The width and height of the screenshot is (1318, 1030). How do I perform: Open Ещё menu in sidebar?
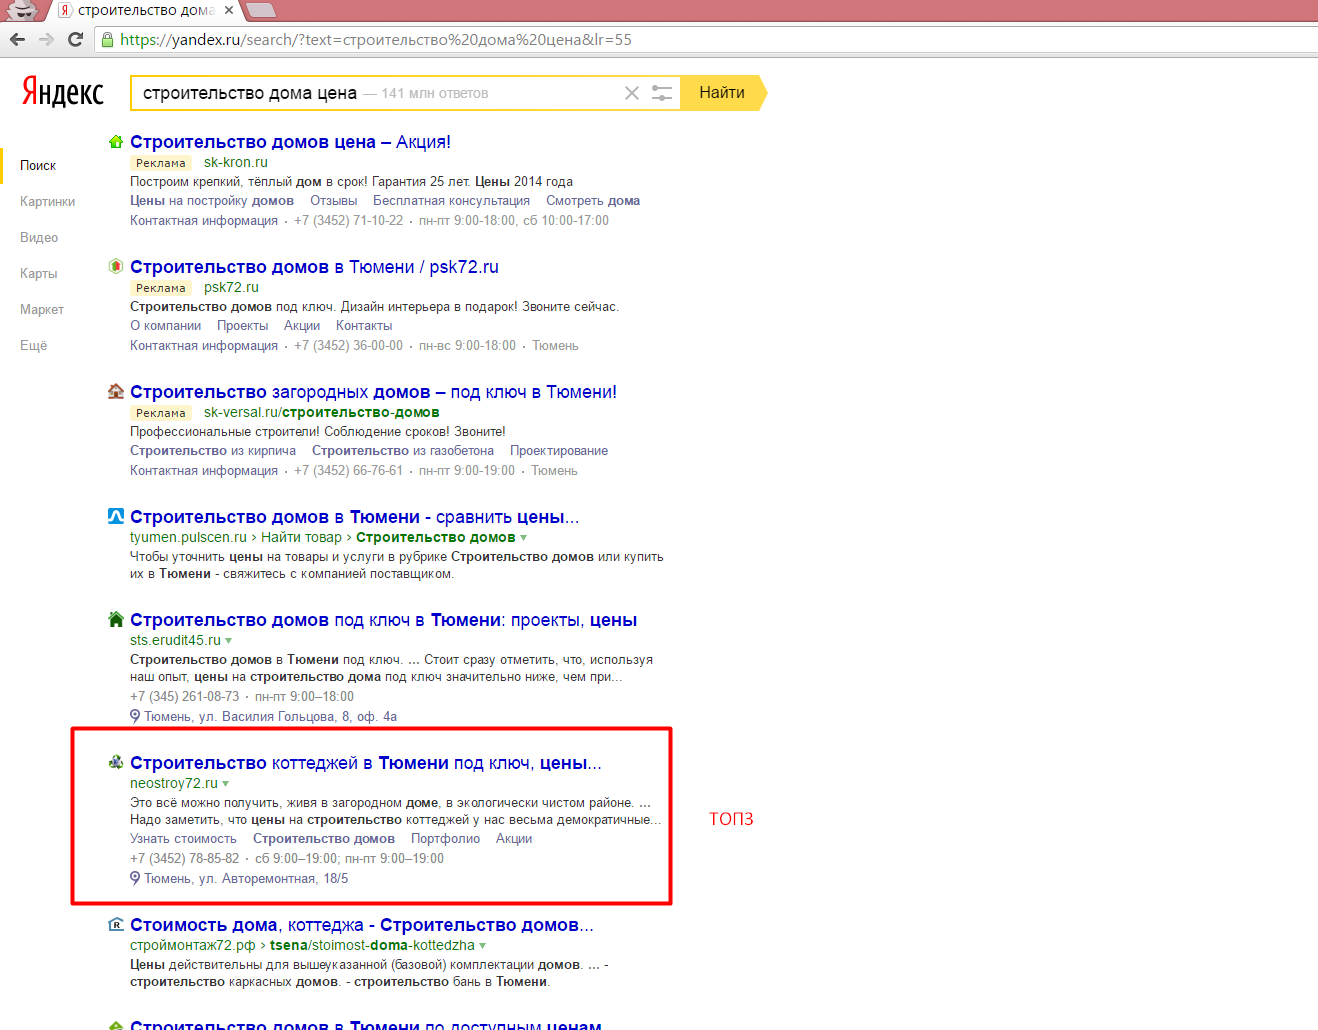tap(33, 345)
